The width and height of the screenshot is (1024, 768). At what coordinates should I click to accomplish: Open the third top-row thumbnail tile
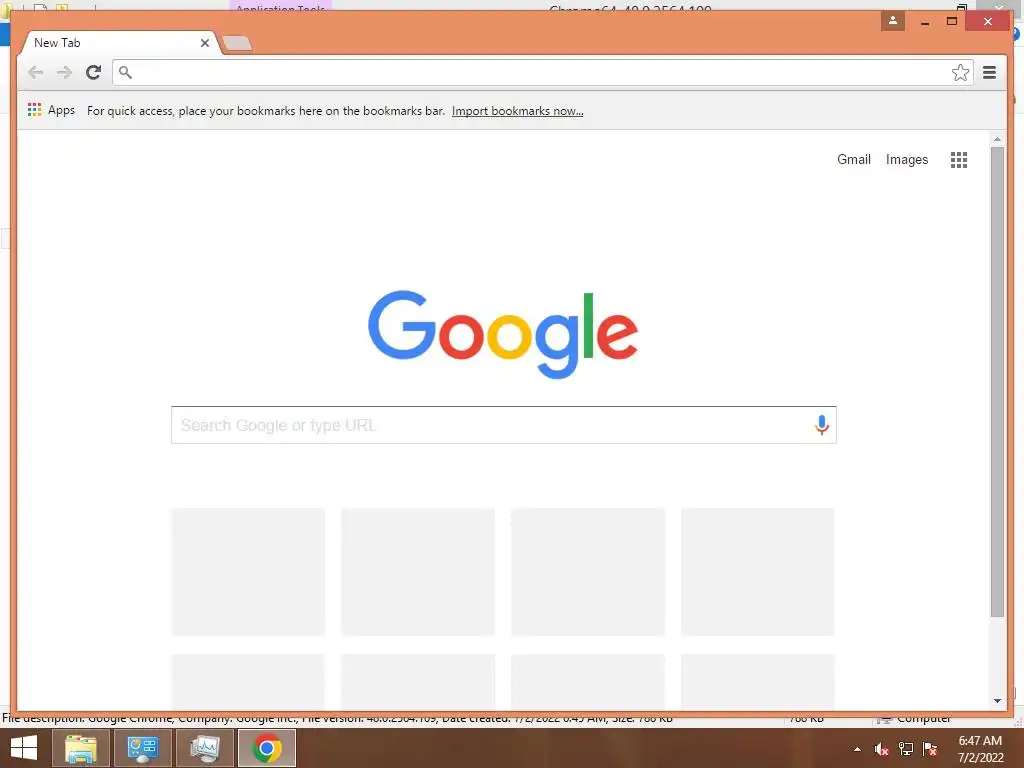pos(588,571)
